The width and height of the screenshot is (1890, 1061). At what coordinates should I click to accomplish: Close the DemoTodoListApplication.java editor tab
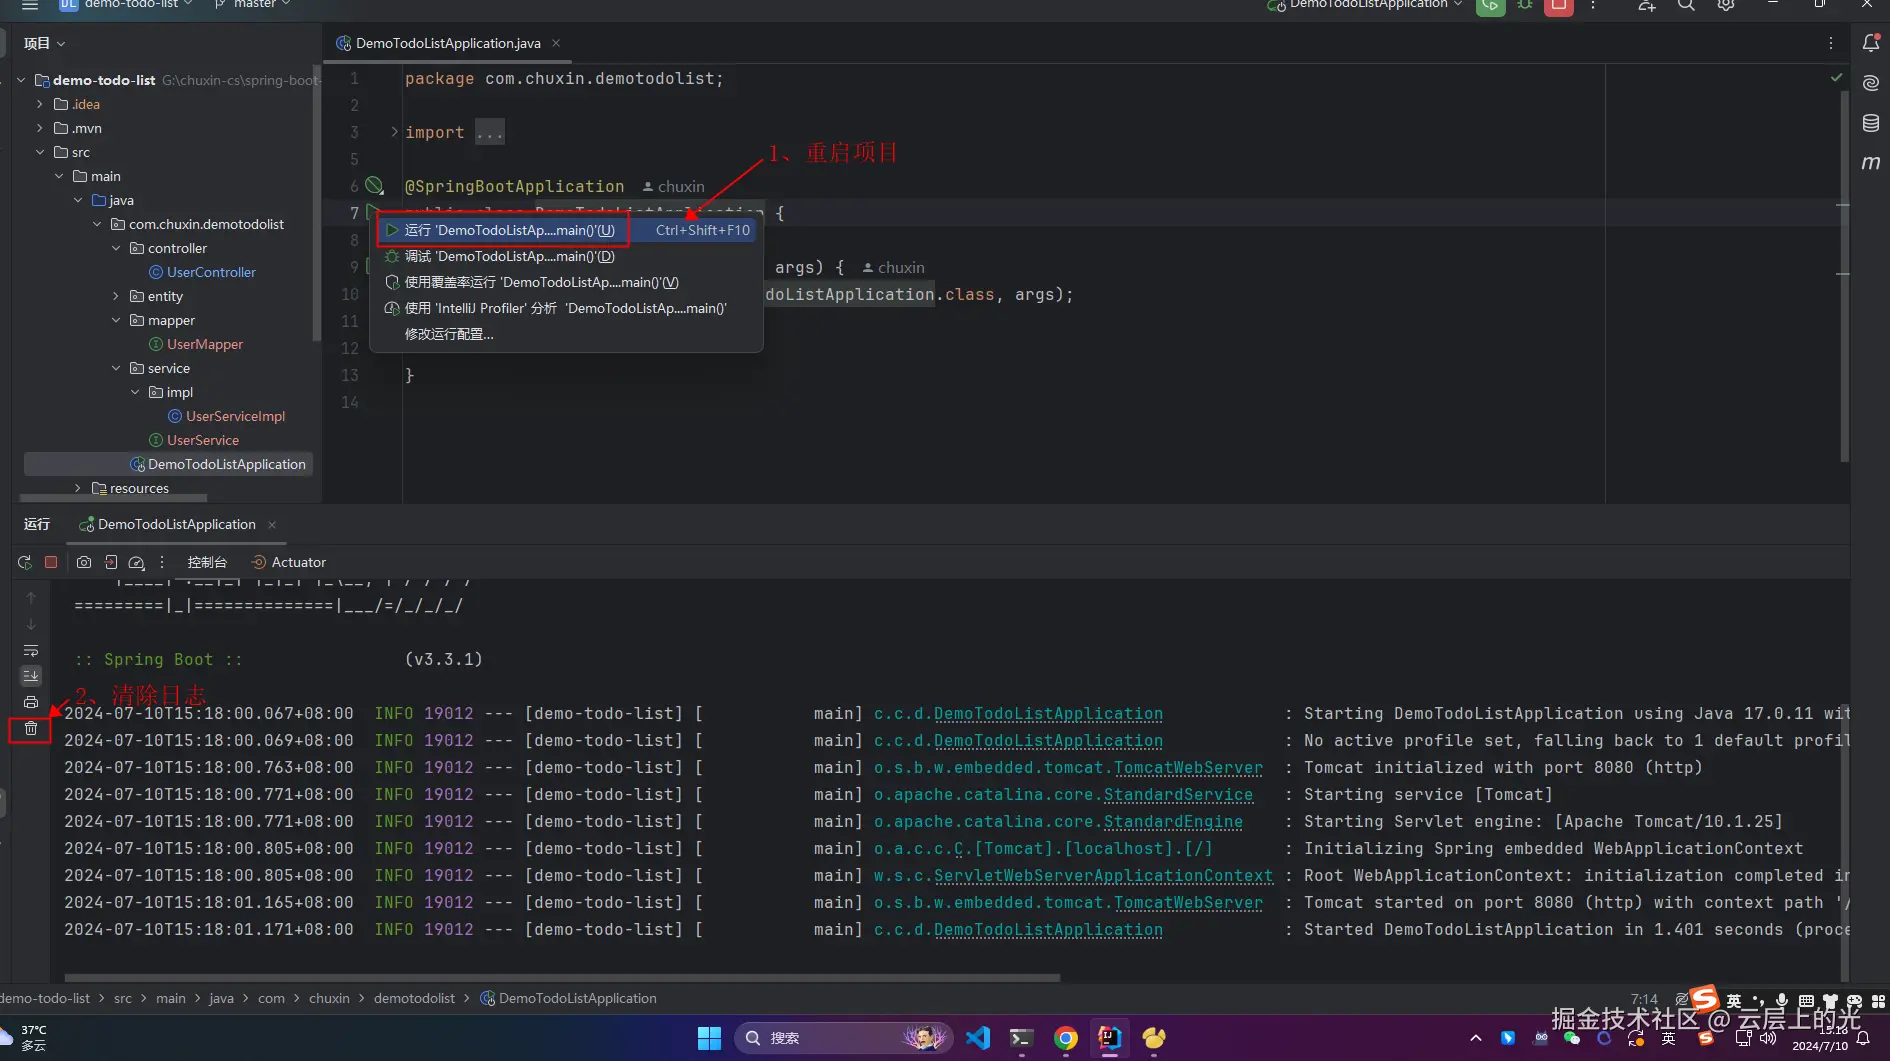tap(556, 43)
